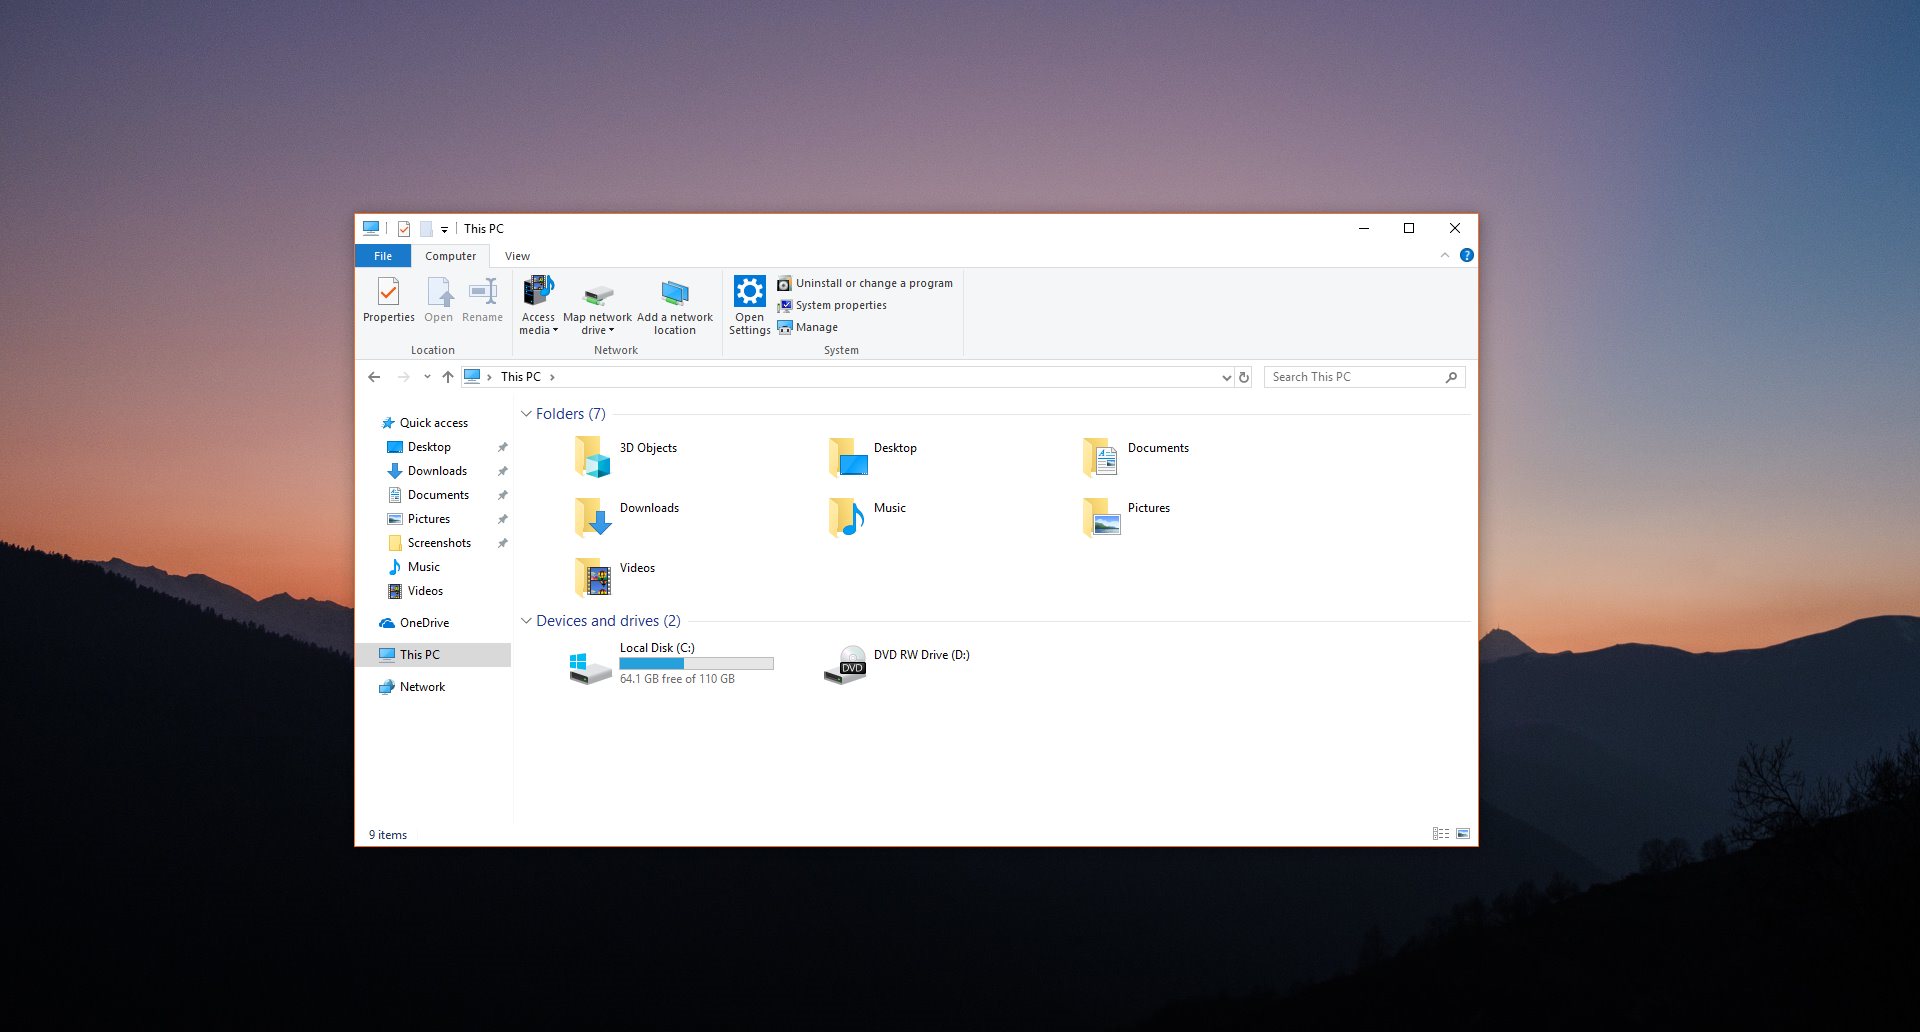Click the Local Disk (C:) capacity bar
This screenshot has height=1032, width=1920.
click(x=696, y=663)
